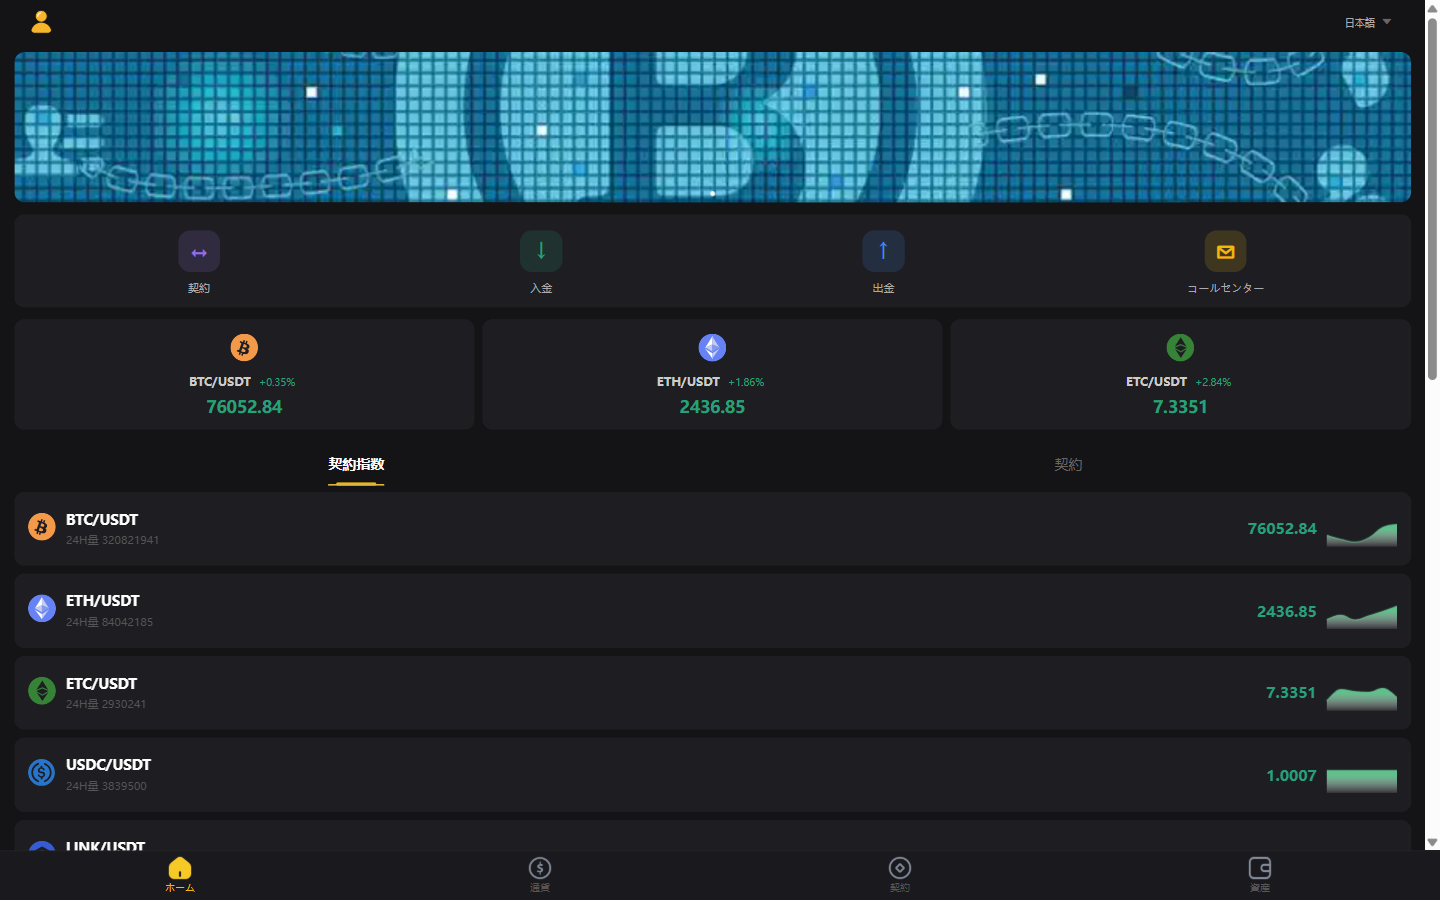Click the ETH/USDT row sparkline chart

(x=1362, y=617)
